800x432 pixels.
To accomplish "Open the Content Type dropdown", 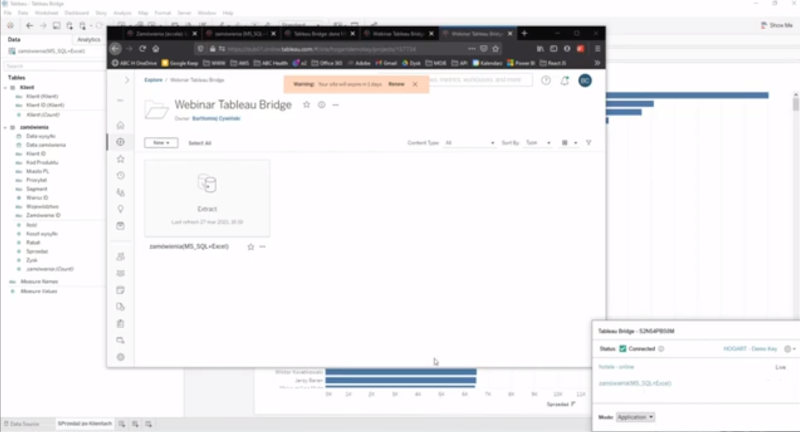I will pos(469,143).
